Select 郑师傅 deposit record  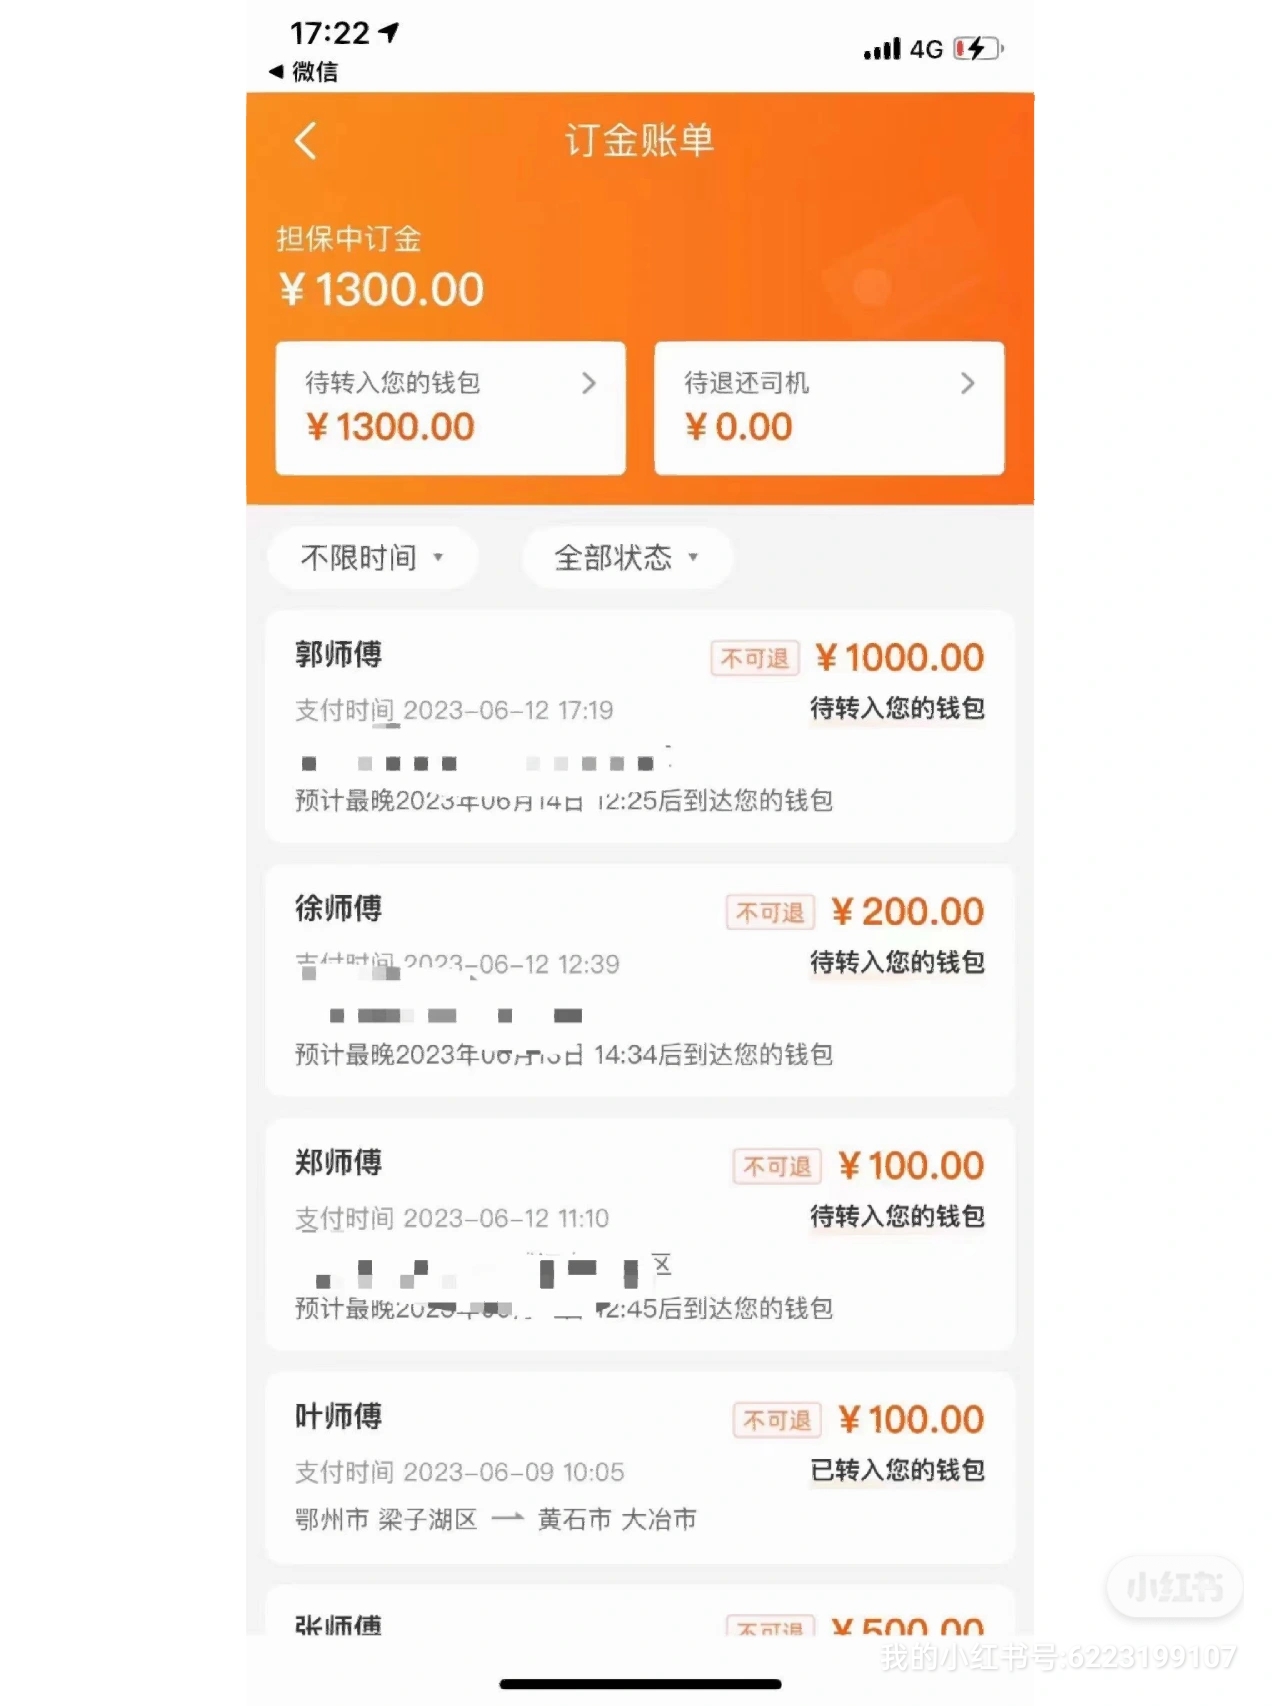640,1235
